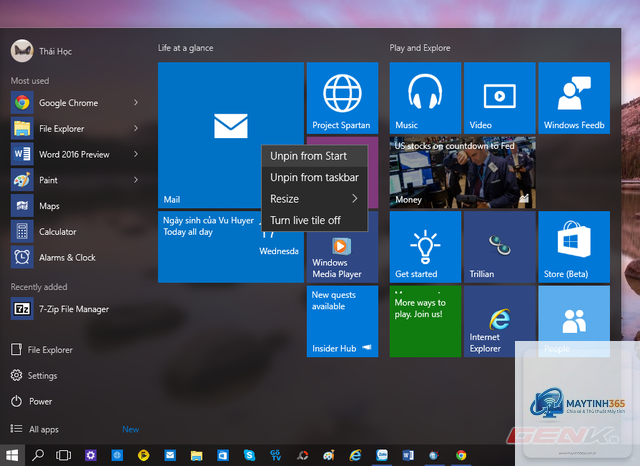Open the Mail taskbar icon
Image resolution: width=640 pixels, height=466 pixels.
pyautogui.click(x=170, y=455)
